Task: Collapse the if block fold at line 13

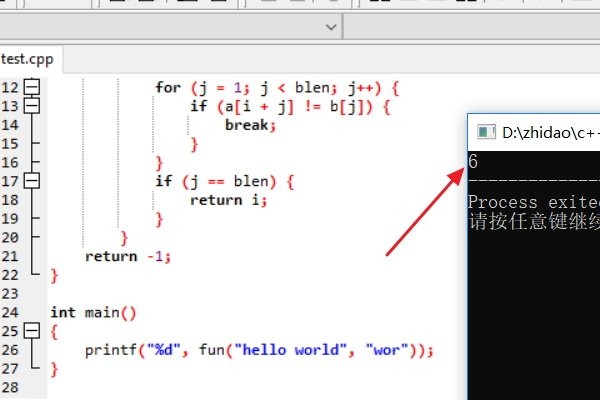Action: click(x=33, y=106)
